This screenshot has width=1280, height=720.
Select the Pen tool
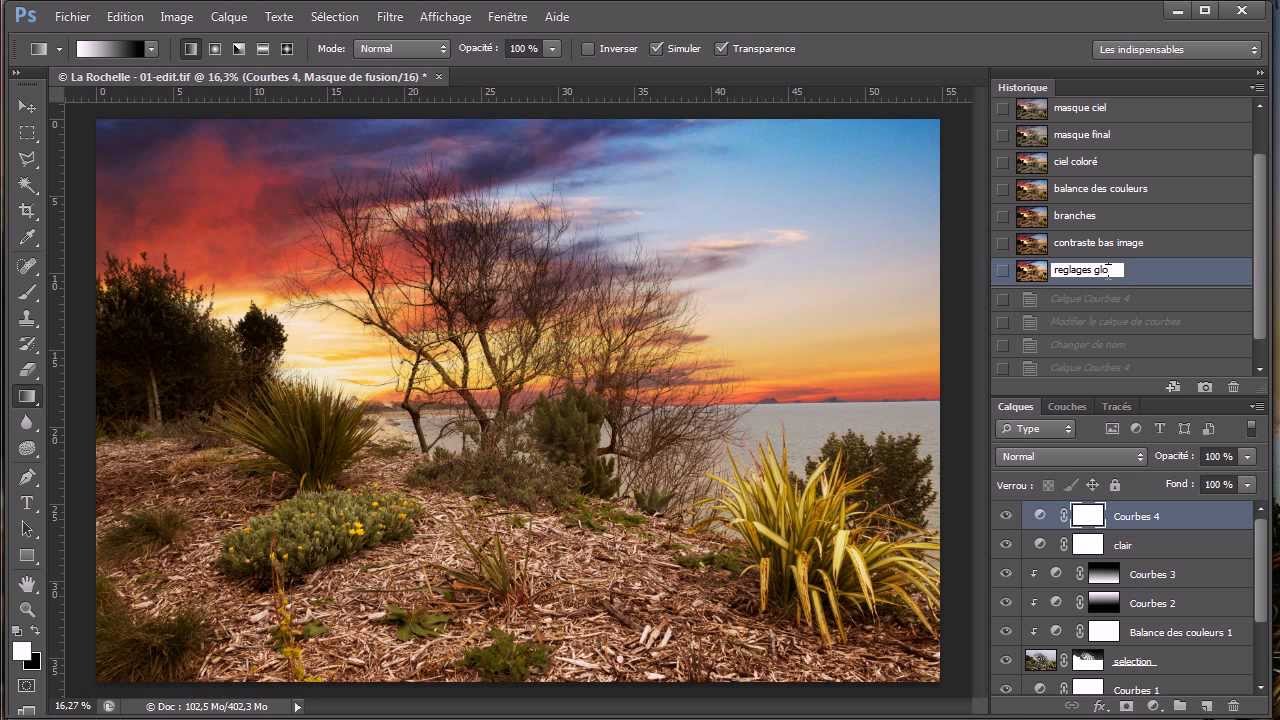(27, 477)
